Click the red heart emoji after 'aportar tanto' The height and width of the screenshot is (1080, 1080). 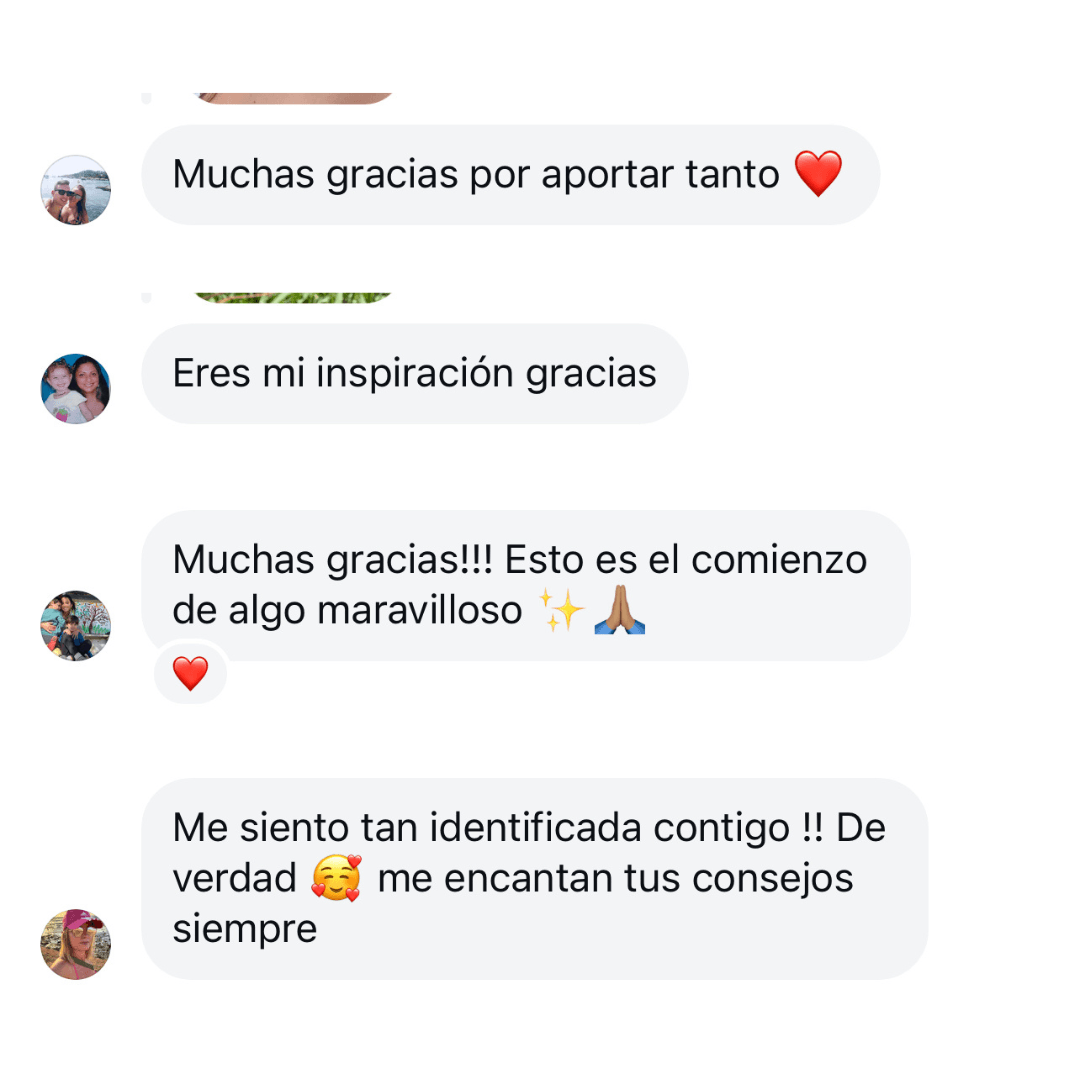818,174
